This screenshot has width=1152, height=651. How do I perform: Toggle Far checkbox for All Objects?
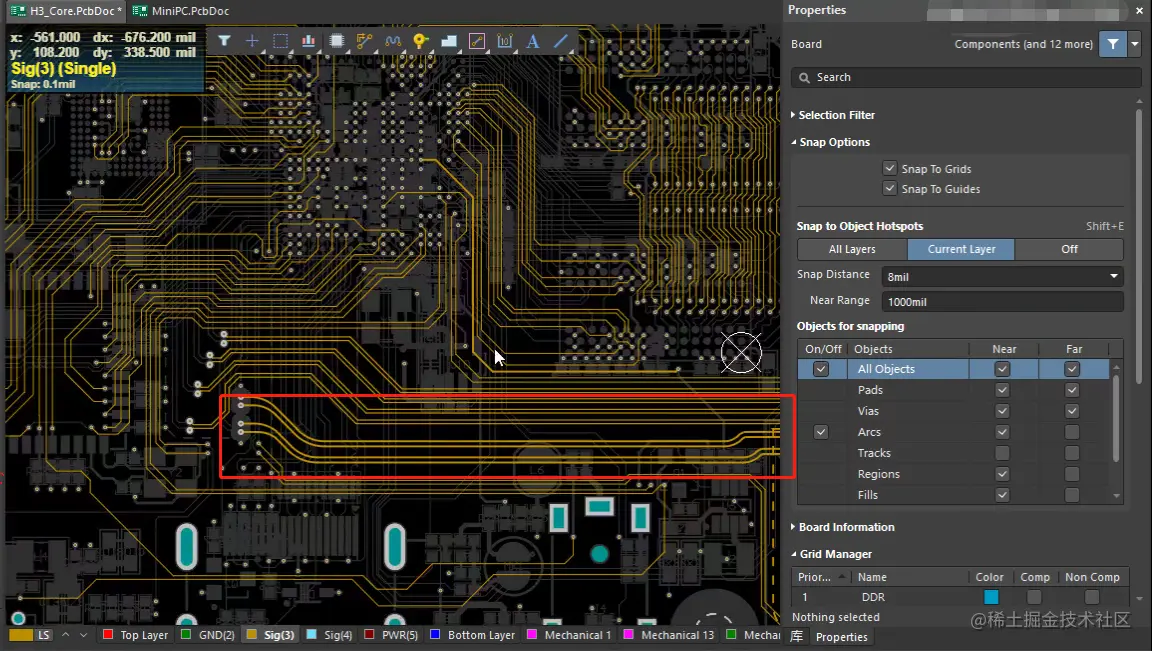(x=1072, y=369)
